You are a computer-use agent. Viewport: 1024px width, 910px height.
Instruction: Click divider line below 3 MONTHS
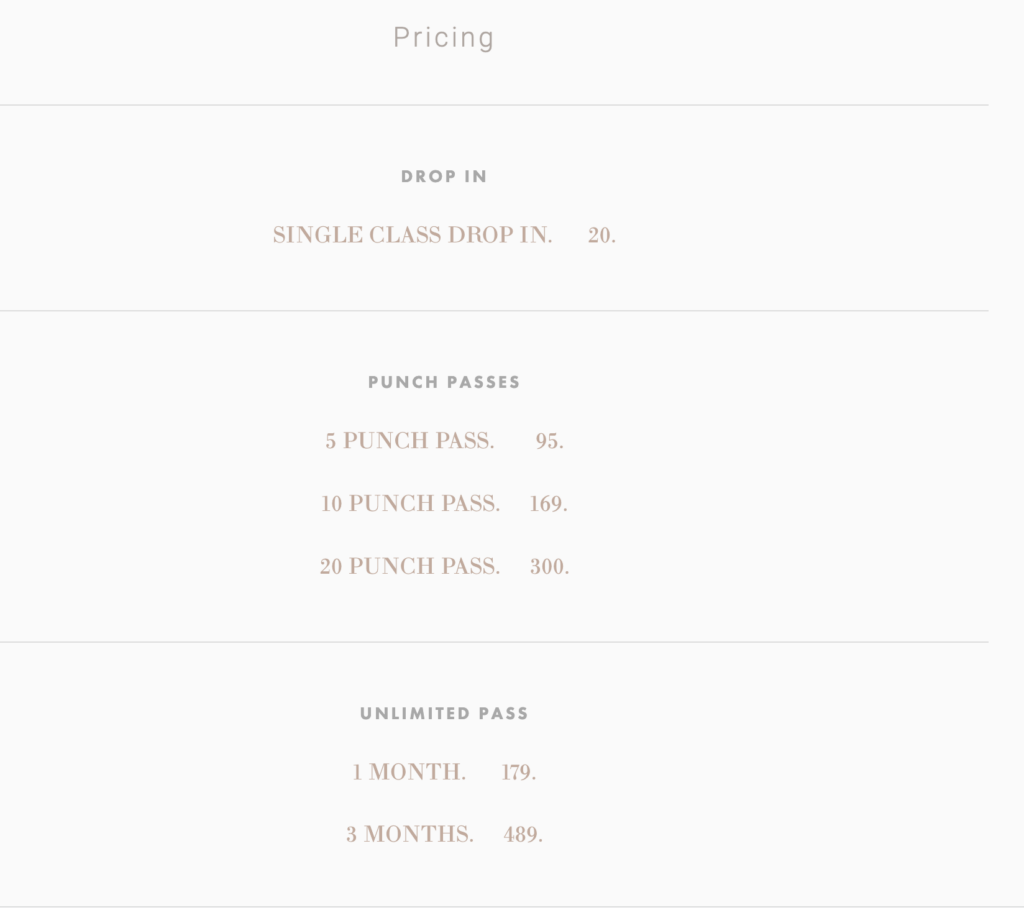[x=494, y=907]
